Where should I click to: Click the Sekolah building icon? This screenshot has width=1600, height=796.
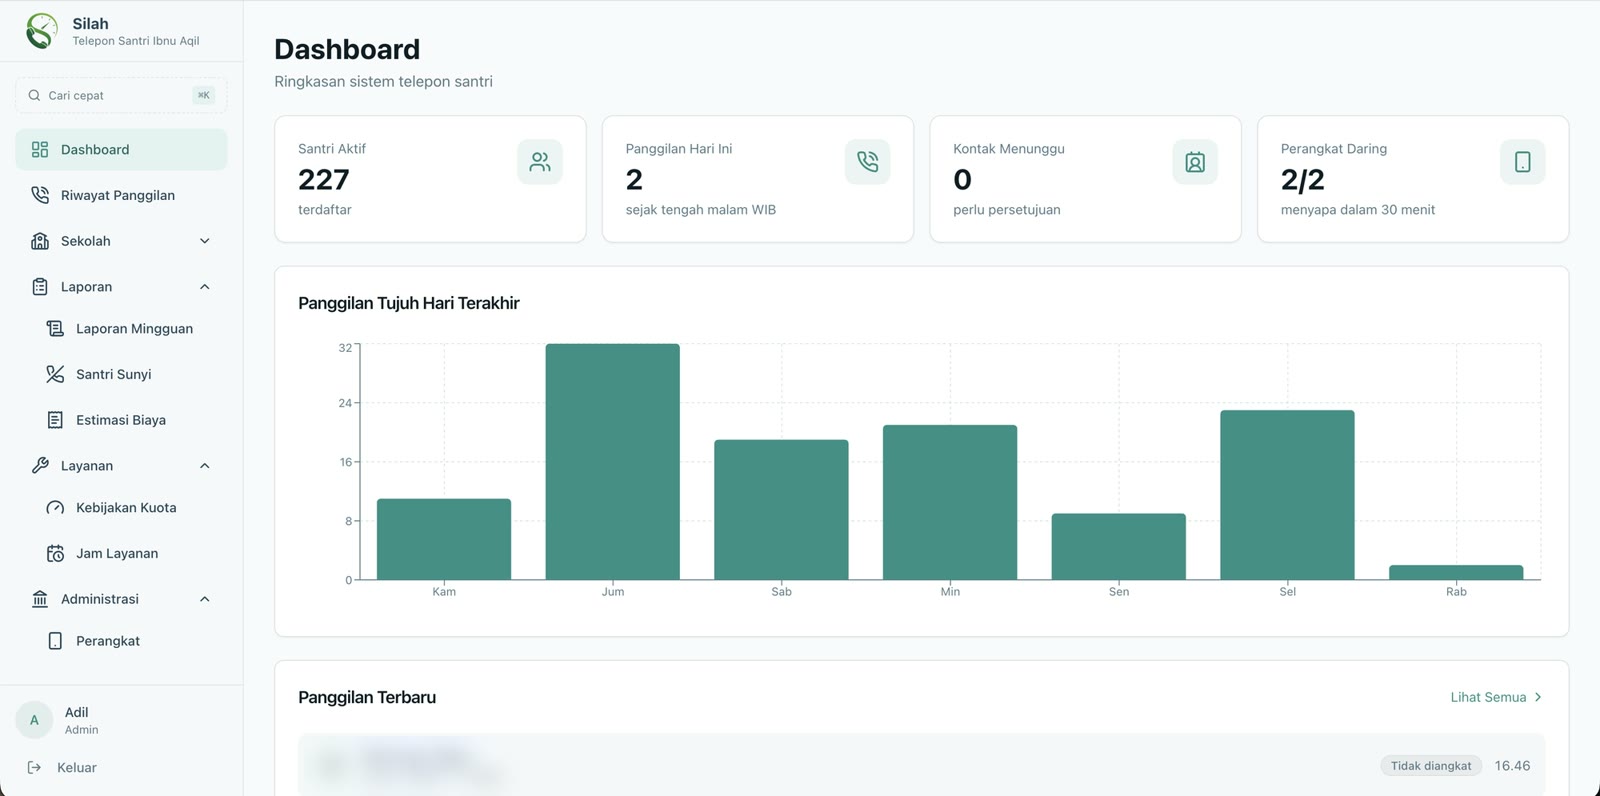click(40, 241)
